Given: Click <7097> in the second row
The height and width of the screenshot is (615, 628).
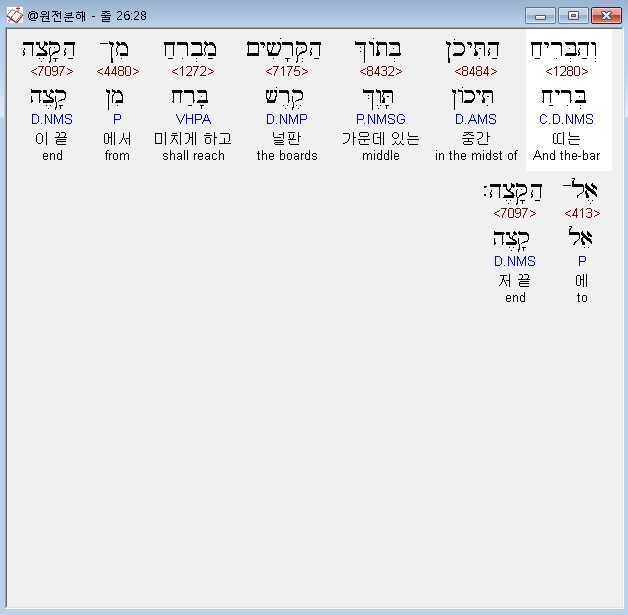Looking at the screenshot, I should [515, 213].
